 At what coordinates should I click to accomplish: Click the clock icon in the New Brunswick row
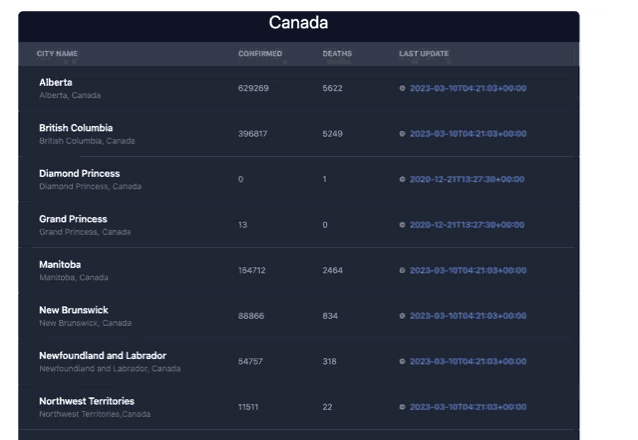402,316
